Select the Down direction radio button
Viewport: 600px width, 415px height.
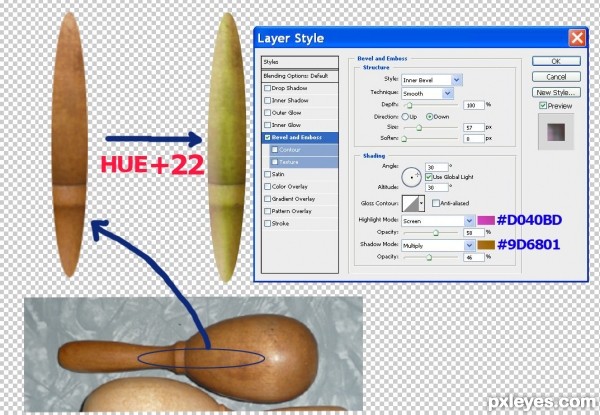pyautogui.click(x=429, y=117)
